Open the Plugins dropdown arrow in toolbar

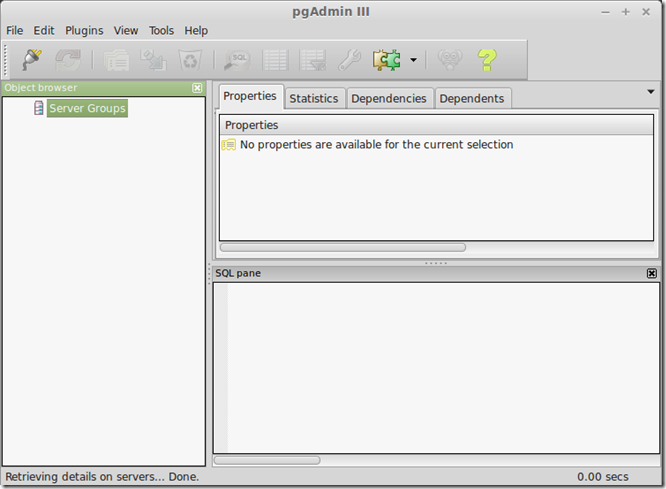413,60
